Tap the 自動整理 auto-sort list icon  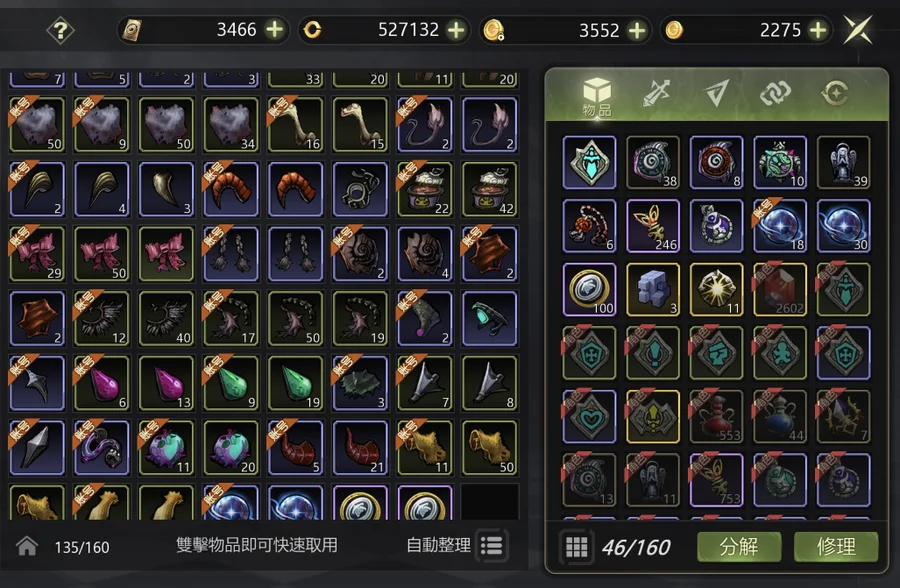tap(492, 546)
